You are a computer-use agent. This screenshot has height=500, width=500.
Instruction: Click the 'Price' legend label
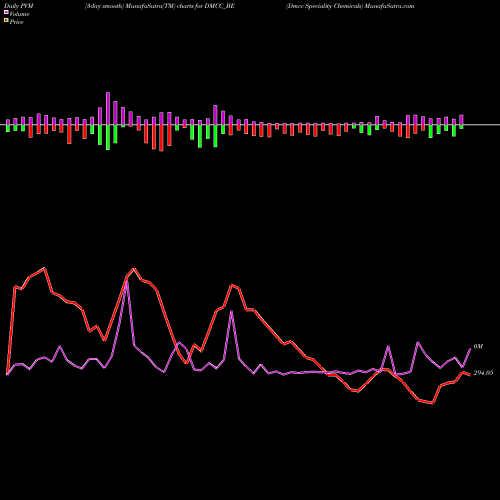click(16, 22)
